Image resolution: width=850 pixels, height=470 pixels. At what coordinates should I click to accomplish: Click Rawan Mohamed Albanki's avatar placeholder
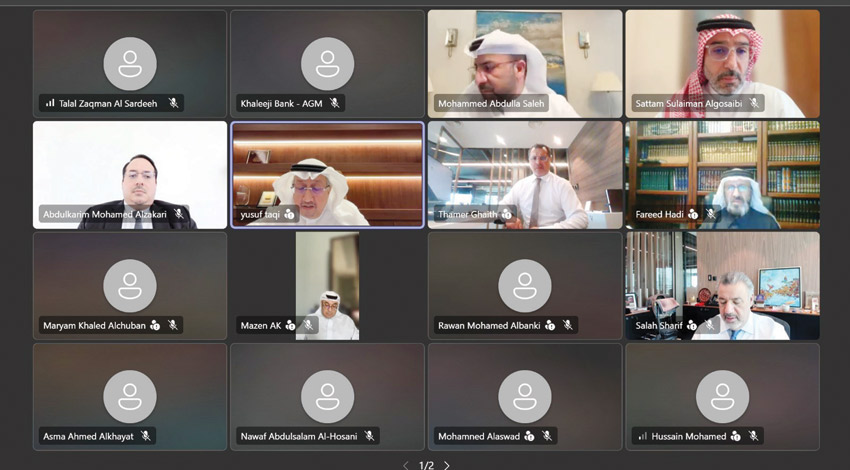524,285
